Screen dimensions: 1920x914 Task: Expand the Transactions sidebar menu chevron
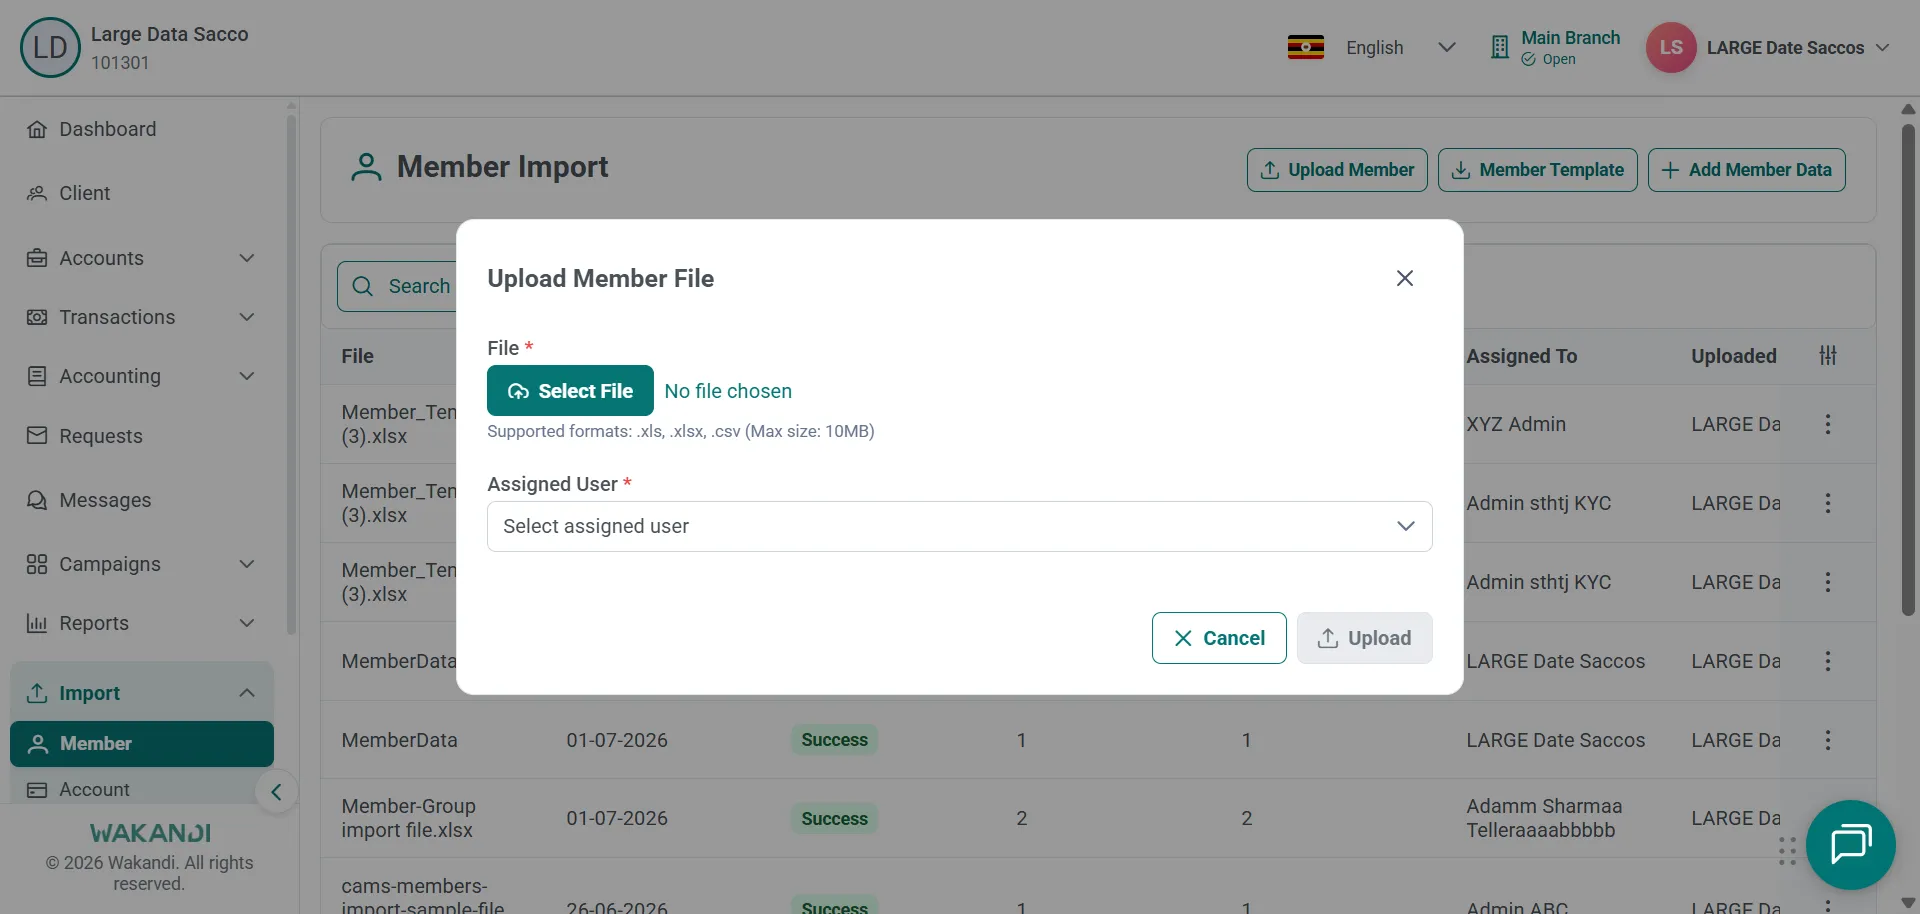point(247,317)
